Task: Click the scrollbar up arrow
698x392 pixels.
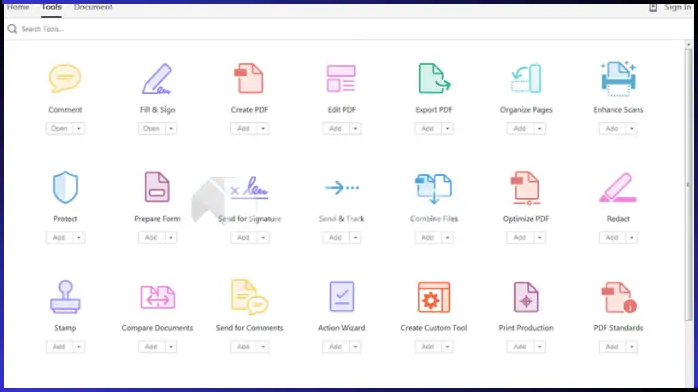Action: click(x=689, y=44)
